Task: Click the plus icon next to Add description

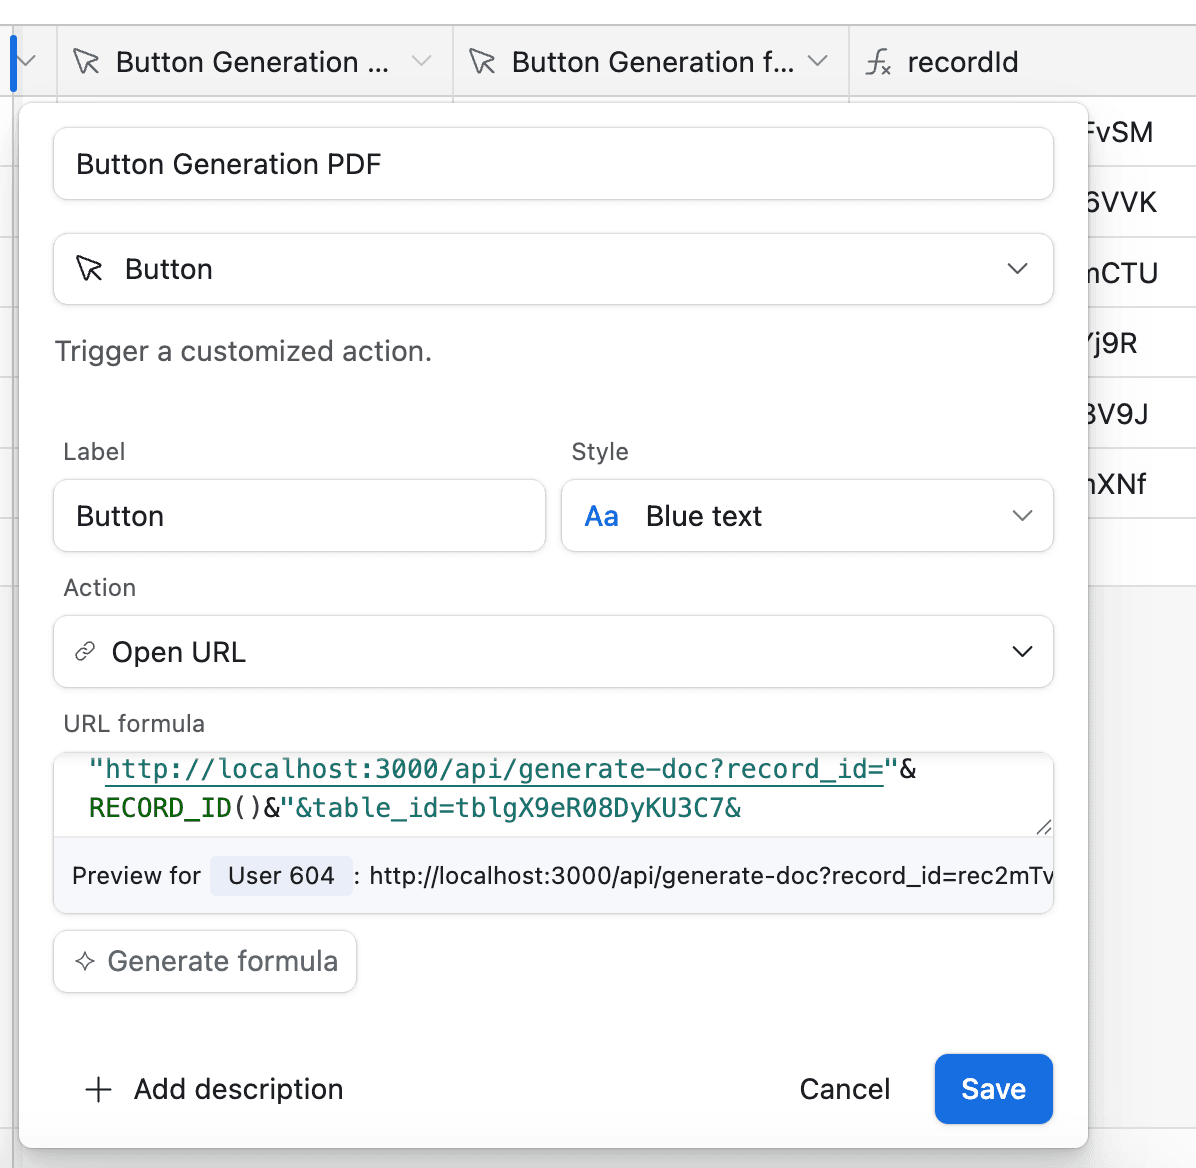Action: 98,1089
